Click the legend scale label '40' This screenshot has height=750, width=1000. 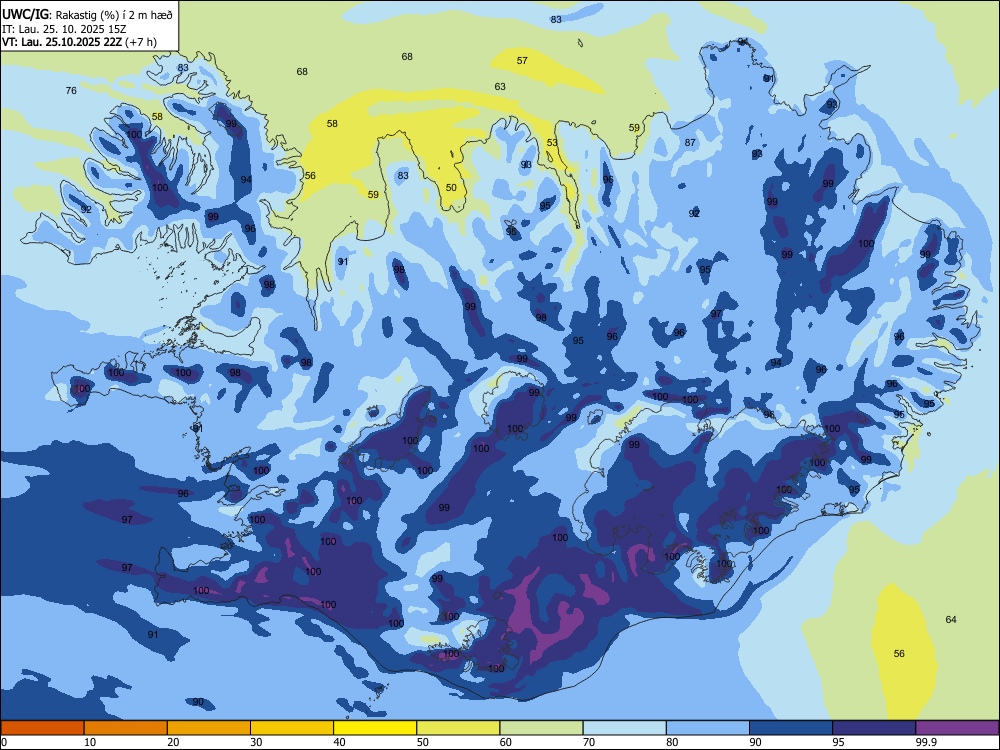pyautogui.click(x=340, y=742)
